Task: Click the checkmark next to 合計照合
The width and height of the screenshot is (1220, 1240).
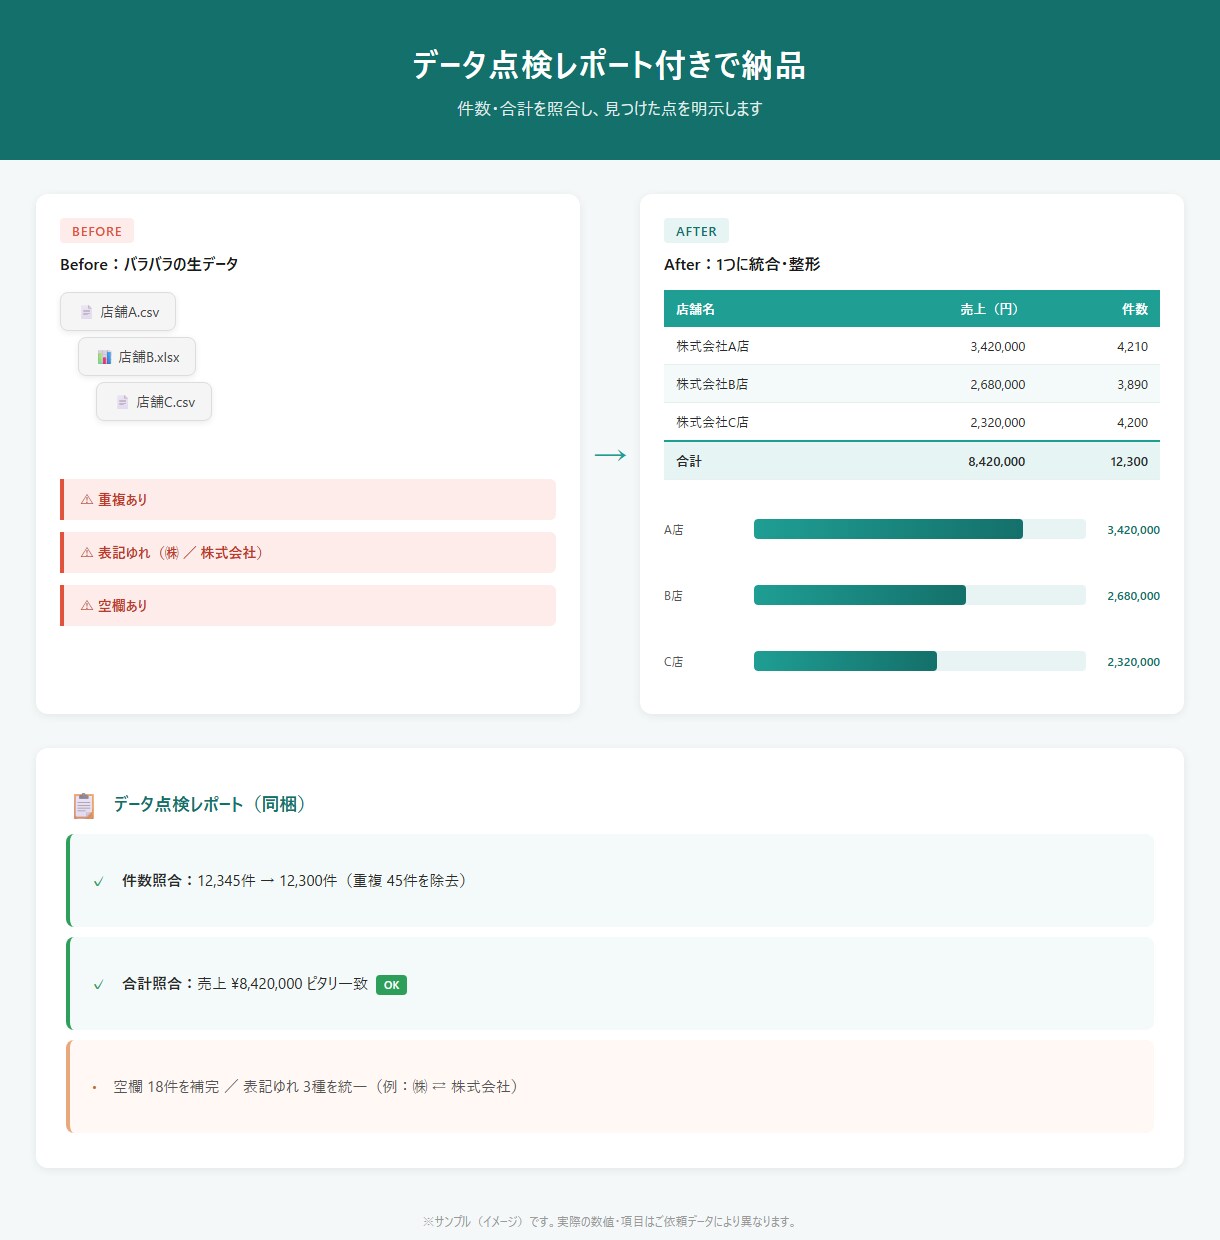Action: pos(98,985)
